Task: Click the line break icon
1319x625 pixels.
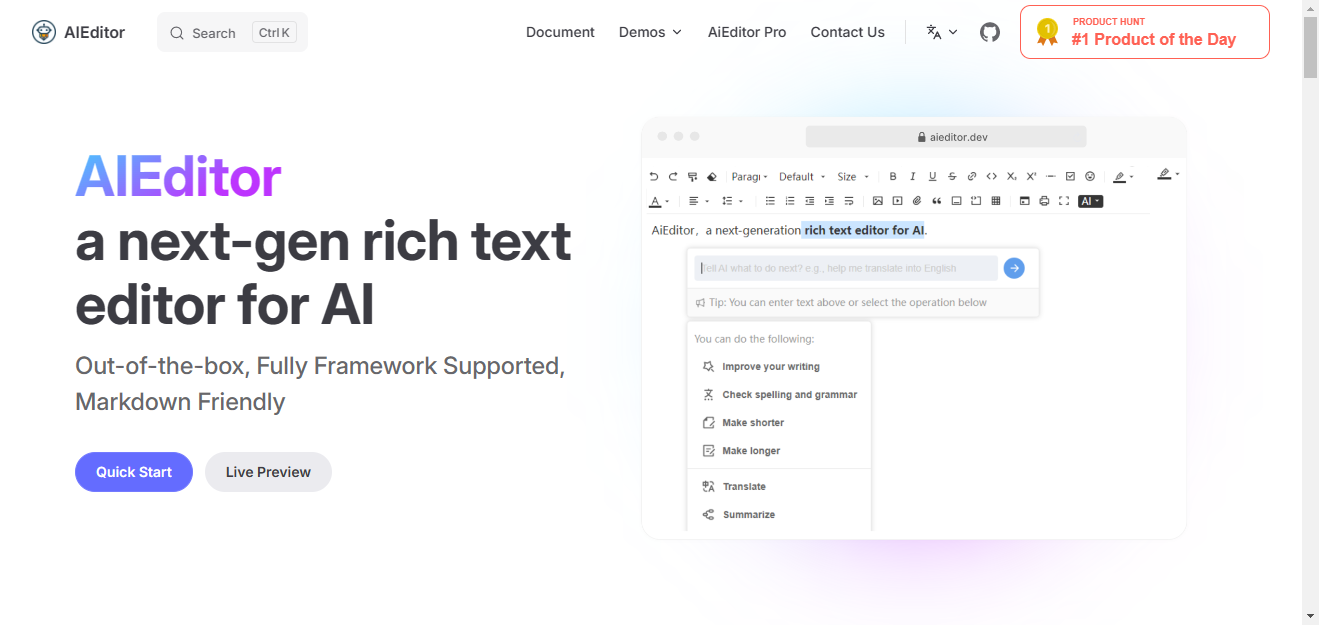Action: click(849, 201)
